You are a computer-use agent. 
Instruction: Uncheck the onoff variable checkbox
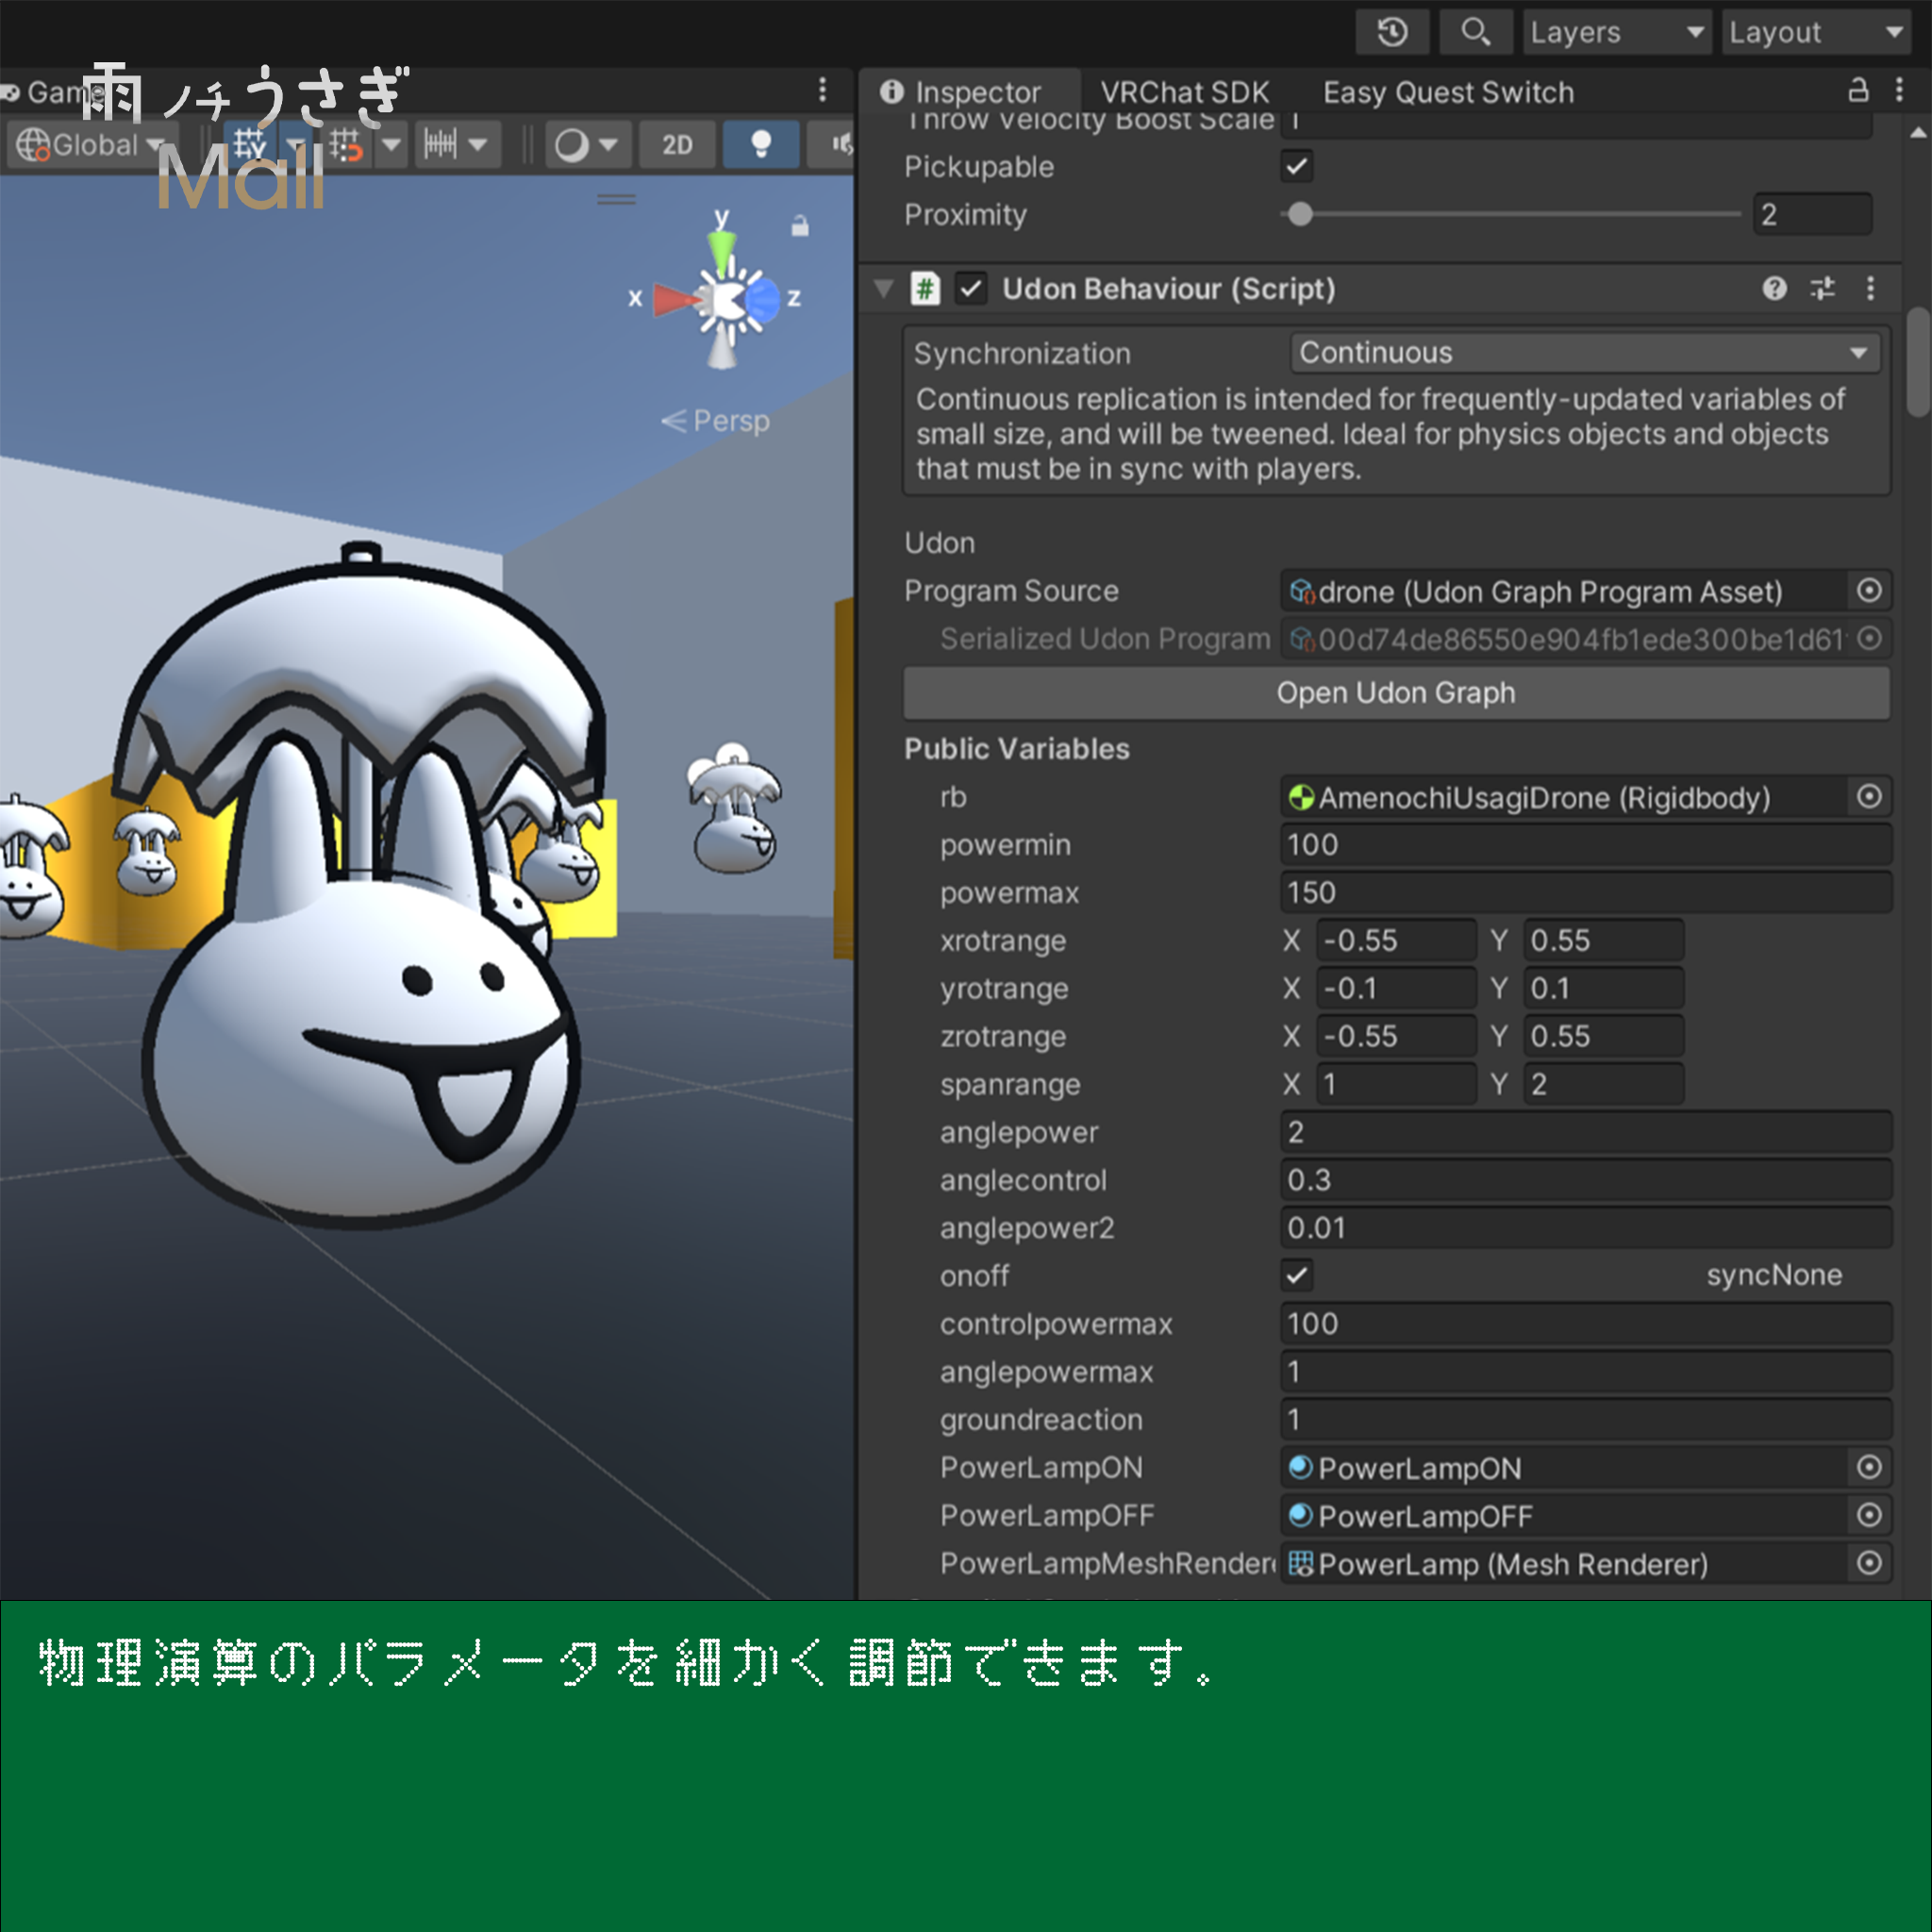[x=1297, y=1275]
